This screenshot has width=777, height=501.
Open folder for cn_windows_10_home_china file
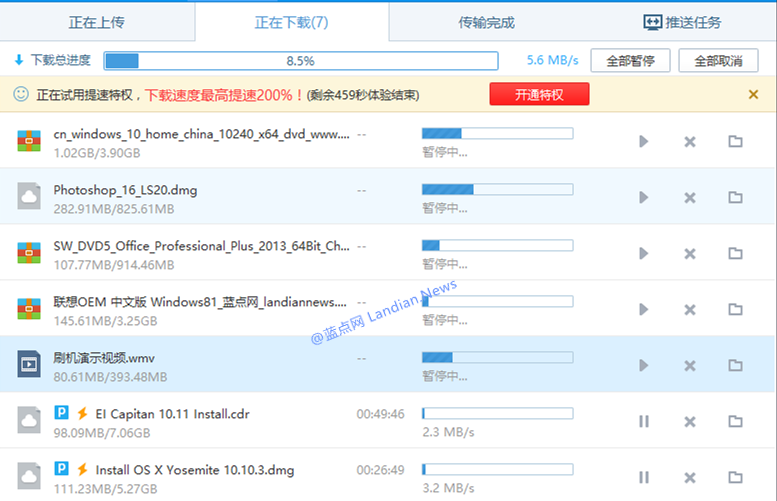735,141
